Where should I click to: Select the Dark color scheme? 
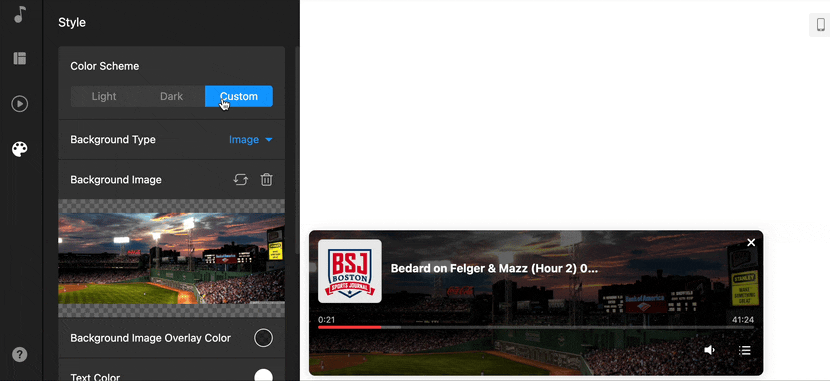[172, 96]
